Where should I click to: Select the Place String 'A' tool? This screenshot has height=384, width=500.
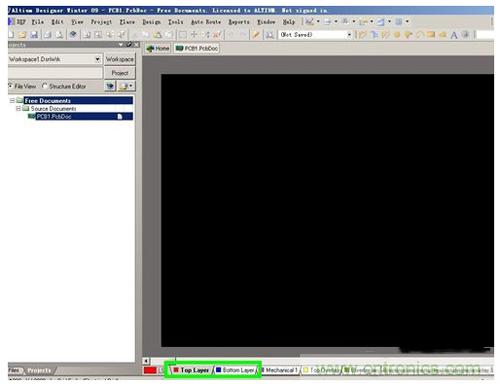(454, 35)
